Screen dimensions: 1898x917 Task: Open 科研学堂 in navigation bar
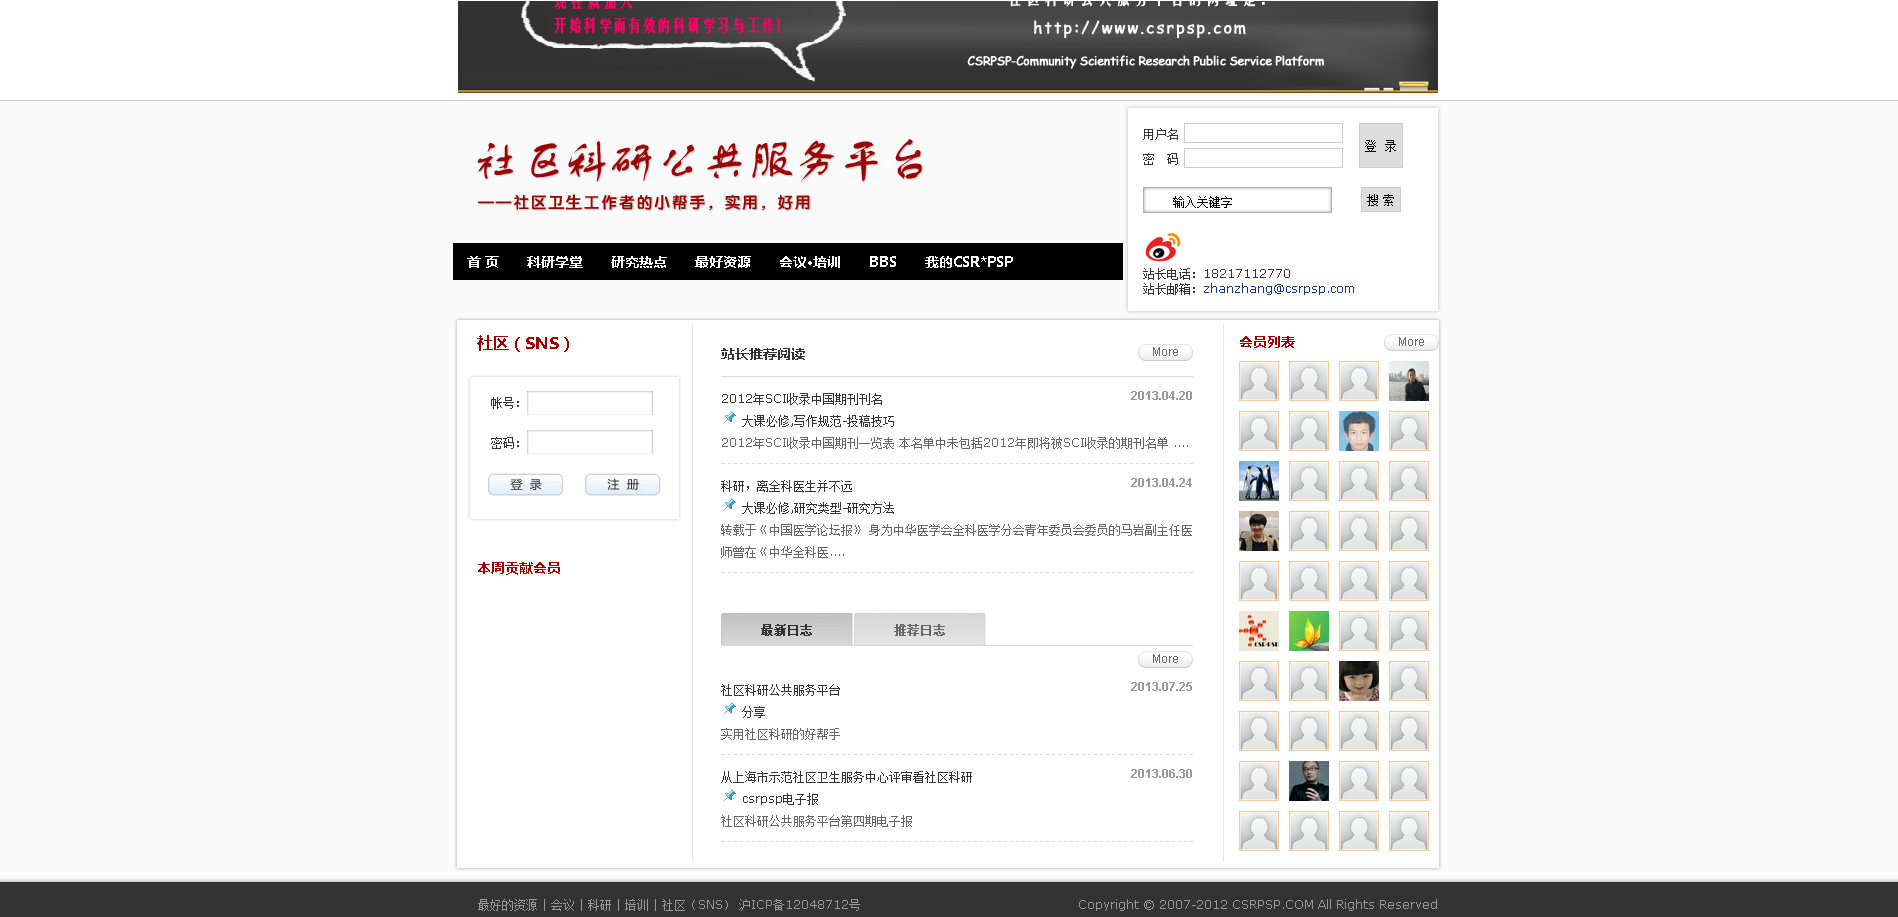pyautogui.click(x=554, y=262)
